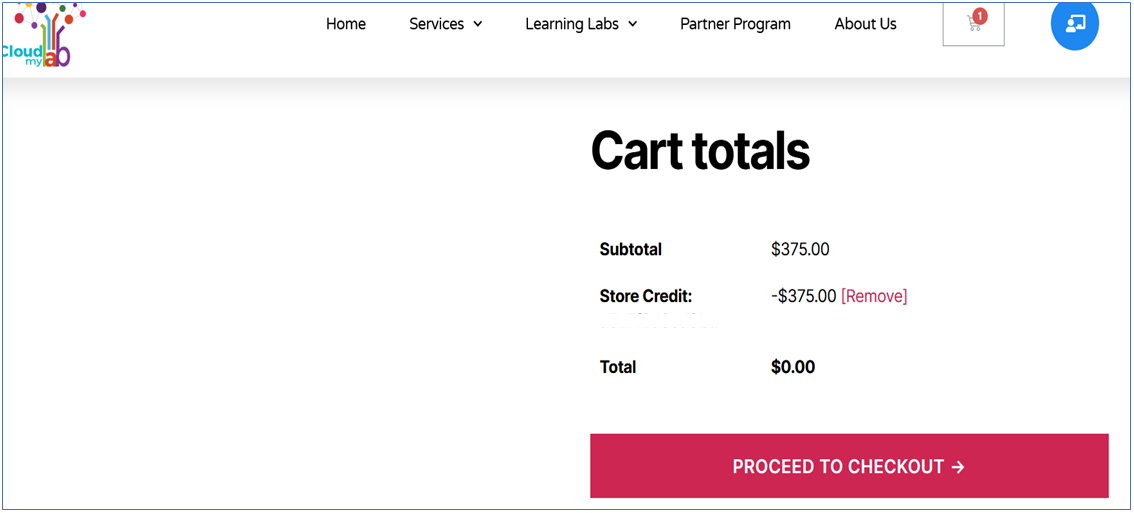Navigate to About Us
Image resolution: width=1134 pixels, height=513 pixels.
(865, 24)
